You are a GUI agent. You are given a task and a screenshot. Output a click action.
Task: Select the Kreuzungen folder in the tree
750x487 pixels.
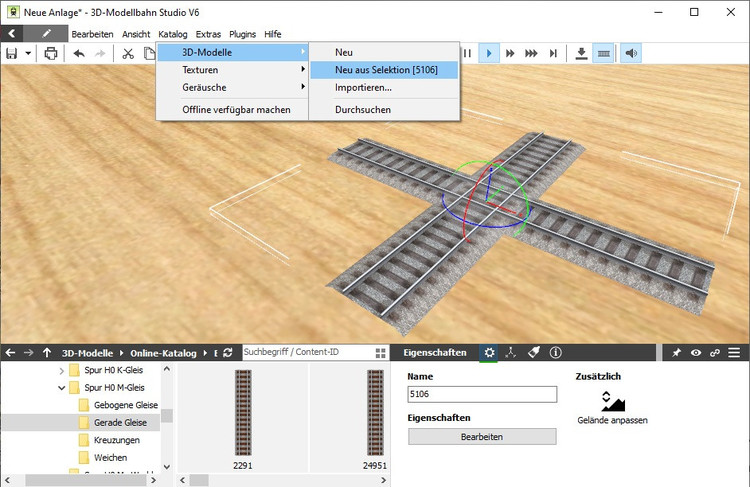[x=118, y=440]
